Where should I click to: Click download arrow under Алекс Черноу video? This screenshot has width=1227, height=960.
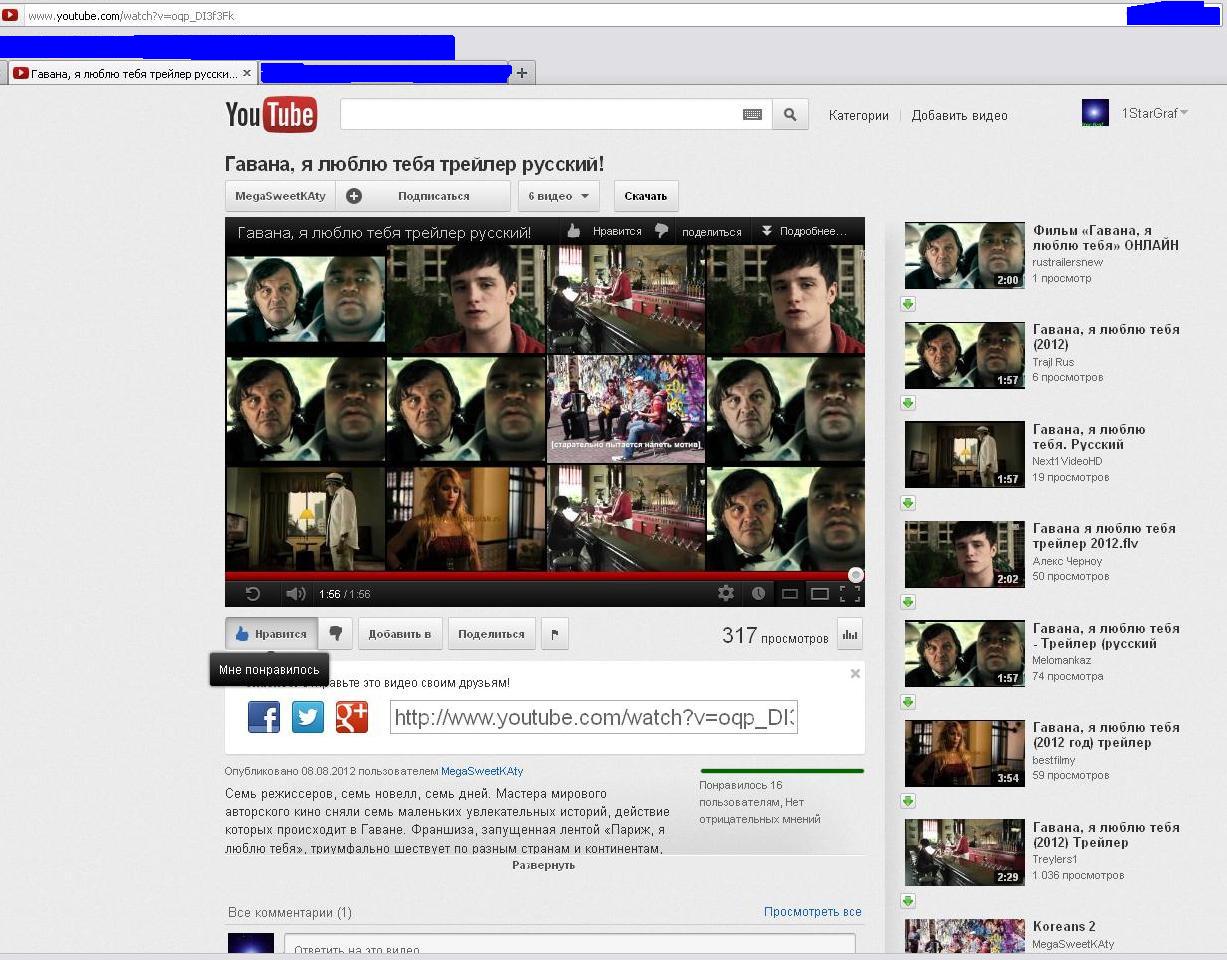(x=908, y=602)
